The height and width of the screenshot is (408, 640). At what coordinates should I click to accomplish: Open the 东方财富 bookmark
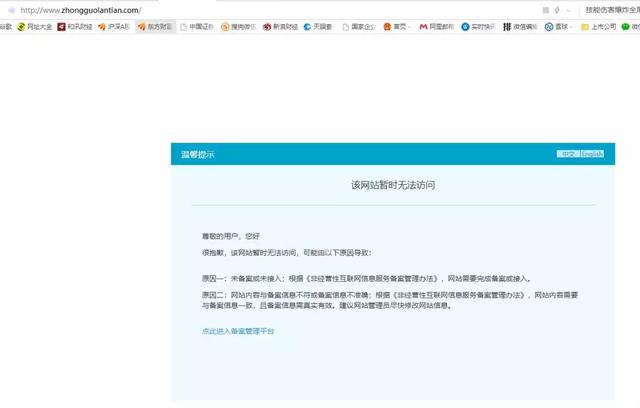pos(155,27)
